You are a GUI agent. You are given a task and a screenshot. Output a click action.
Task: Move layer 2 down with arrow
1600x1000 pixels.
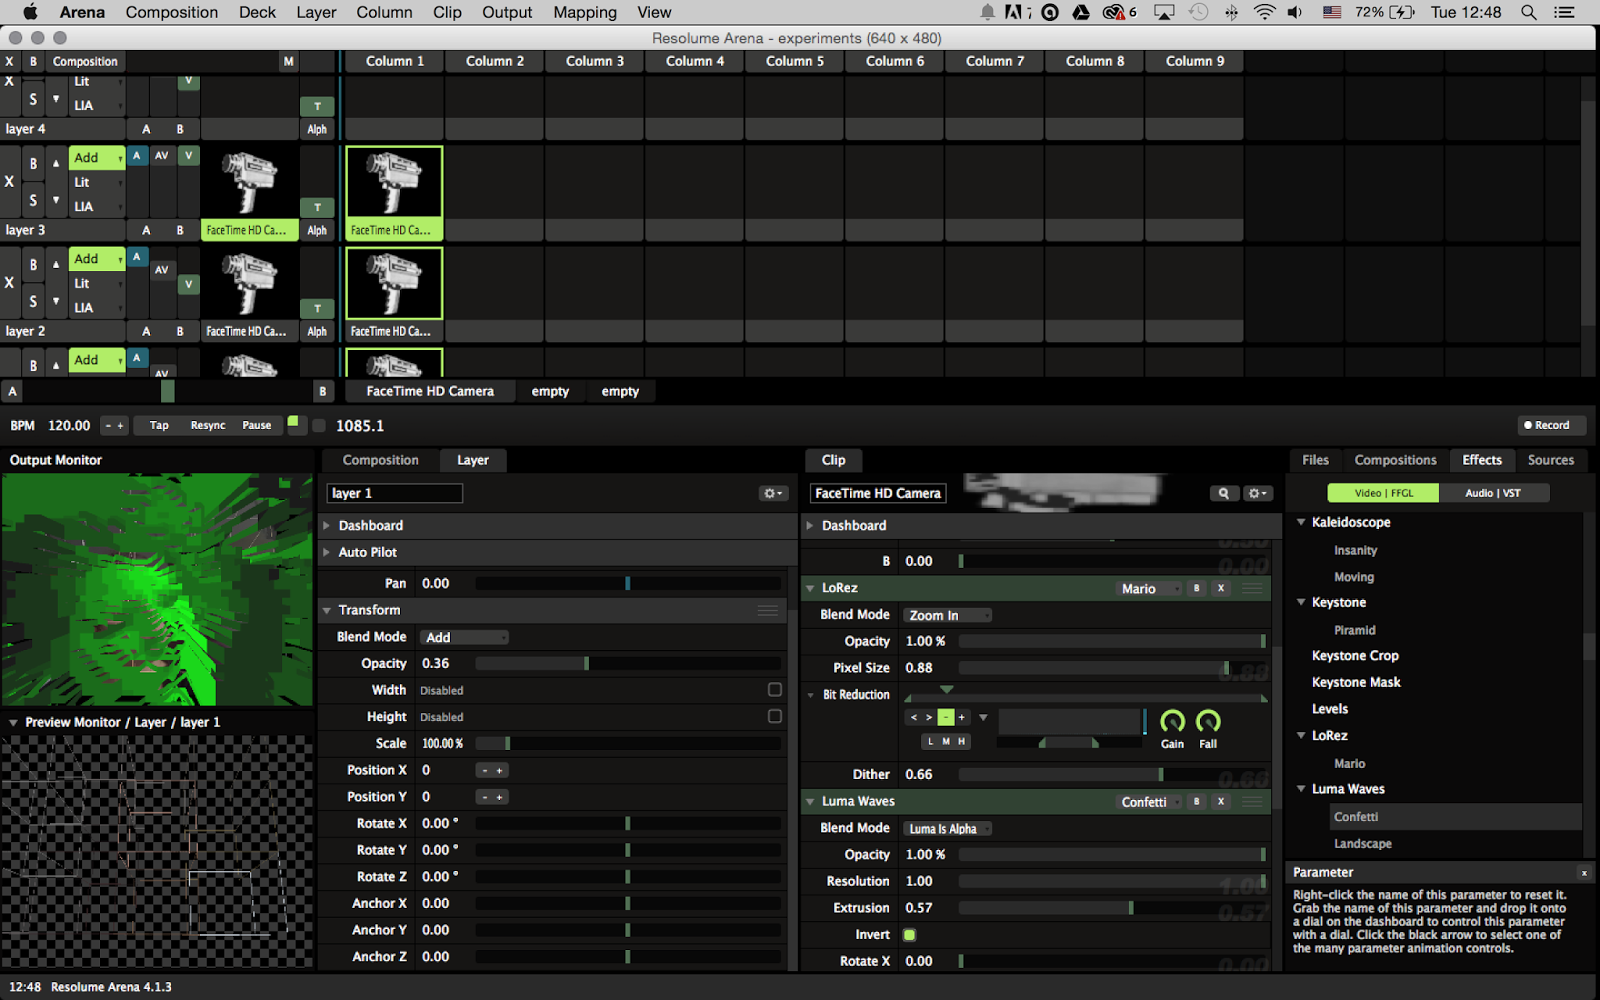click(x=56, y=301)
